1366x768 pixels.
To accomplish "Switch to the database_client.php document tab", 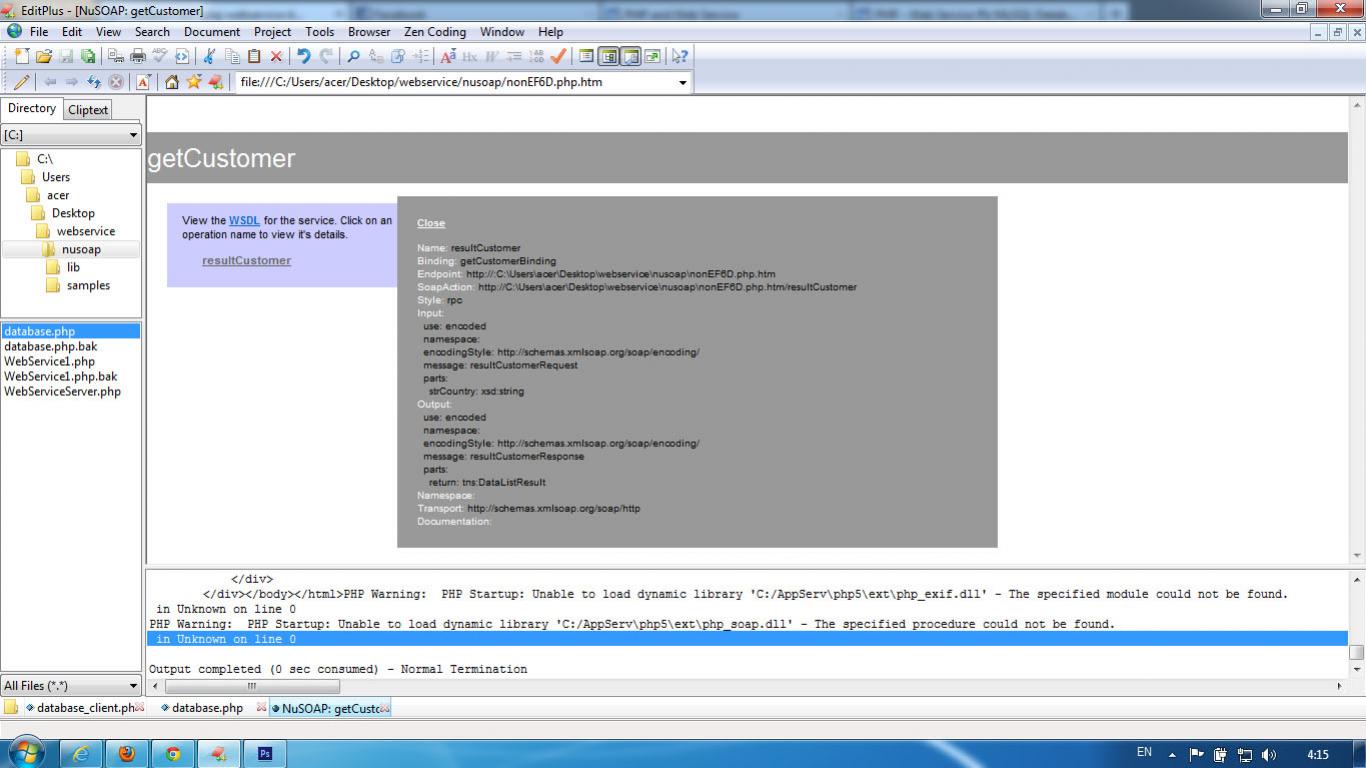I will (x=84, y=708).
